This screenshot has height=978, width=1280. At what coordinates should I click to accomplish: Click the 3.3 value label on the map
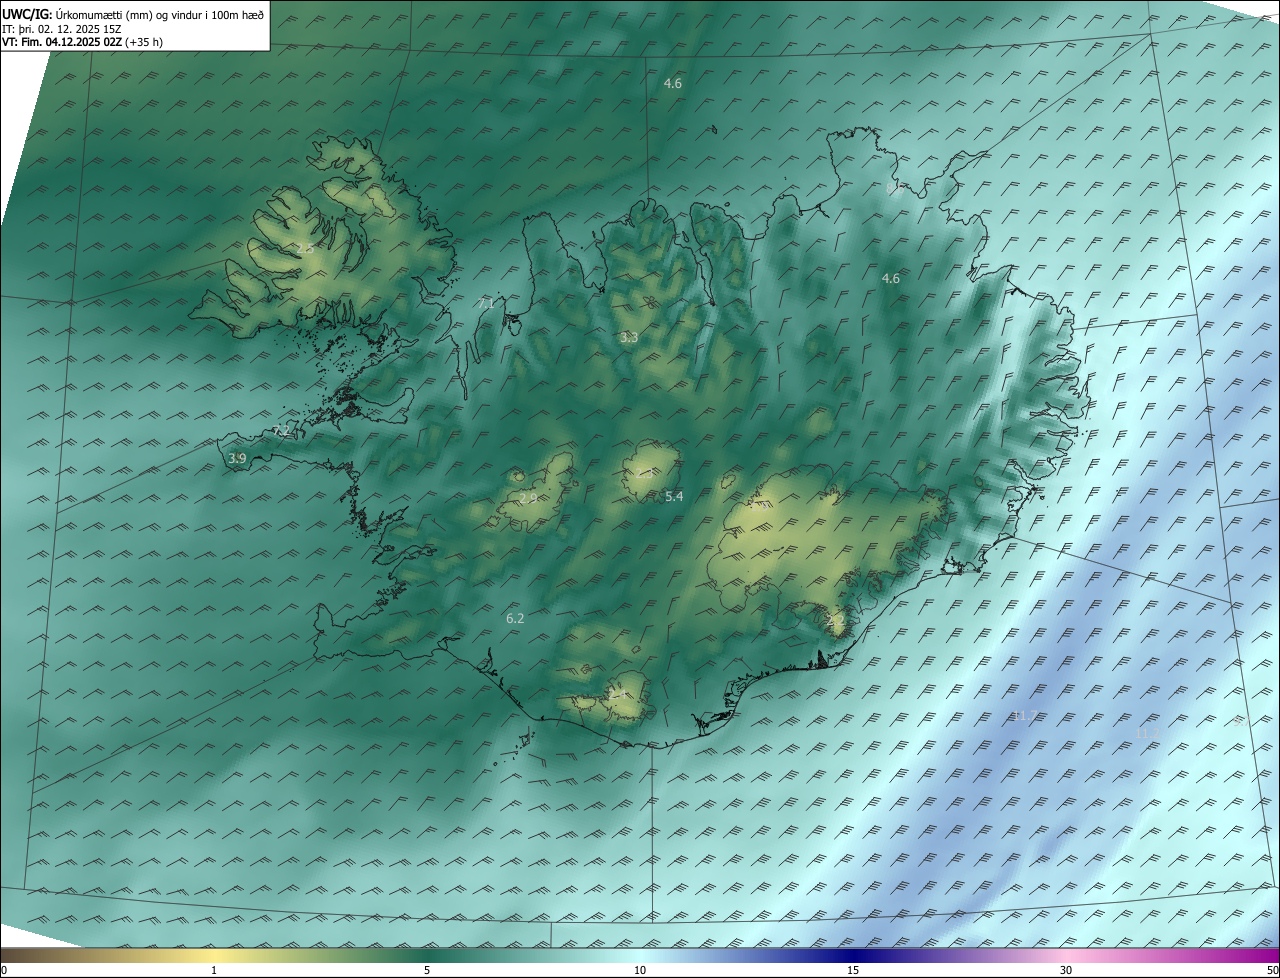(x=628, y=338)
